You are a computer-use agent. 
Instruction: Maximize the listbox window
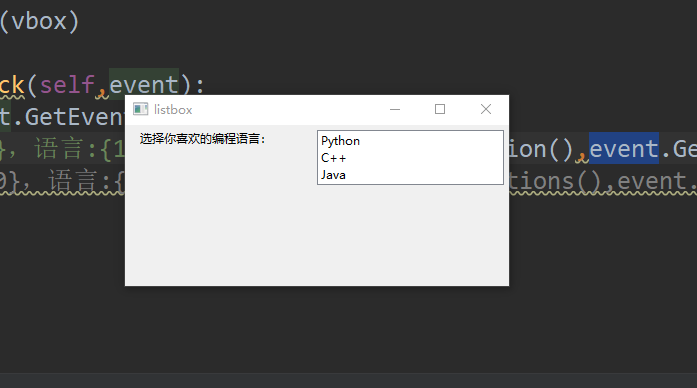440,109
